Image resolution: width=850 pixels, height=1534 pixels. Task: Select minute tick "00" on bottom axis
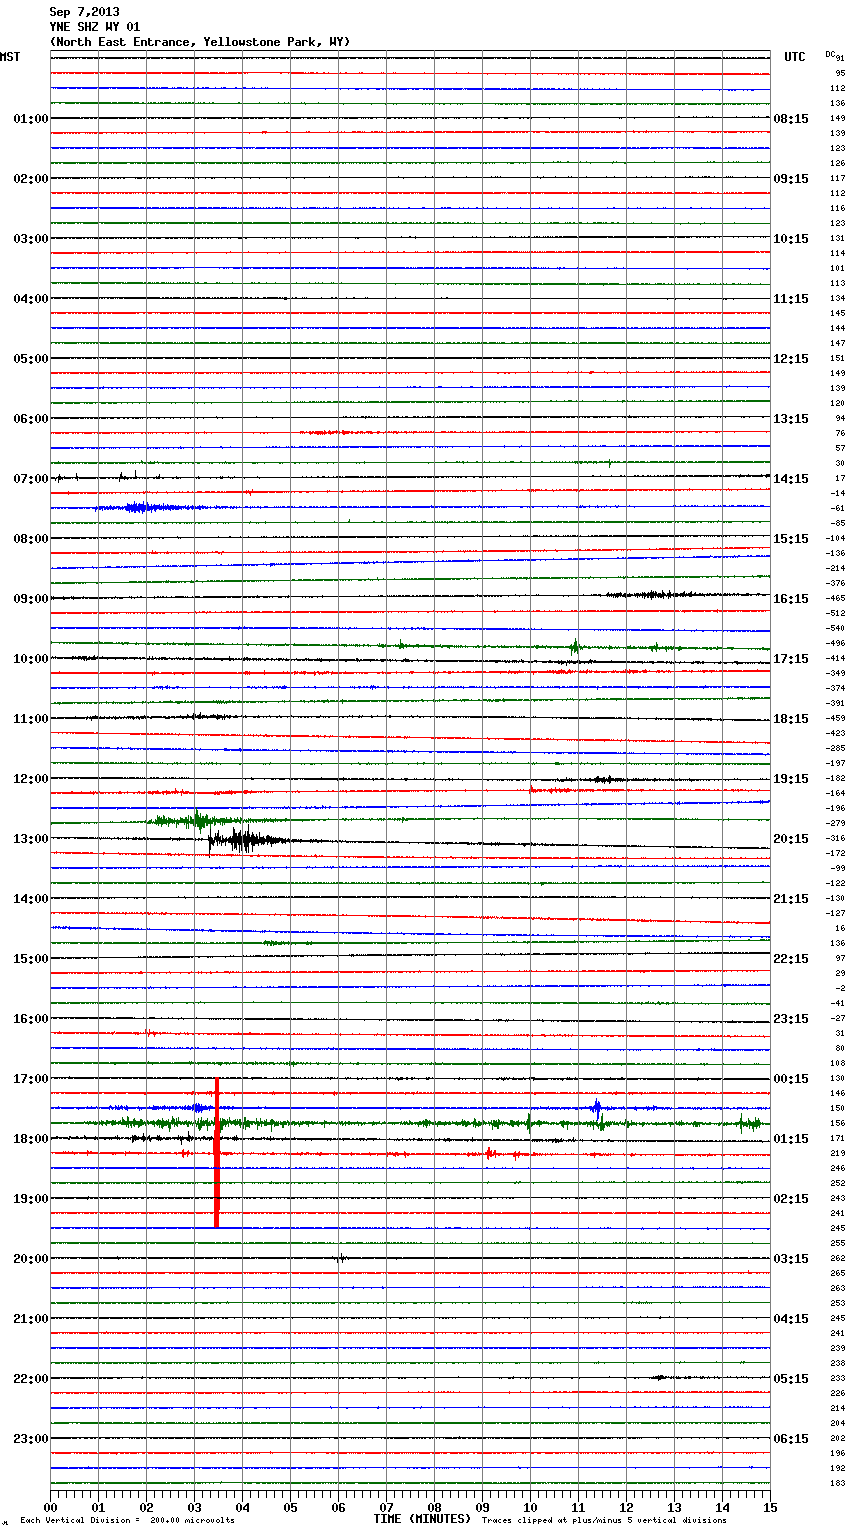[x=50, y=1507]
